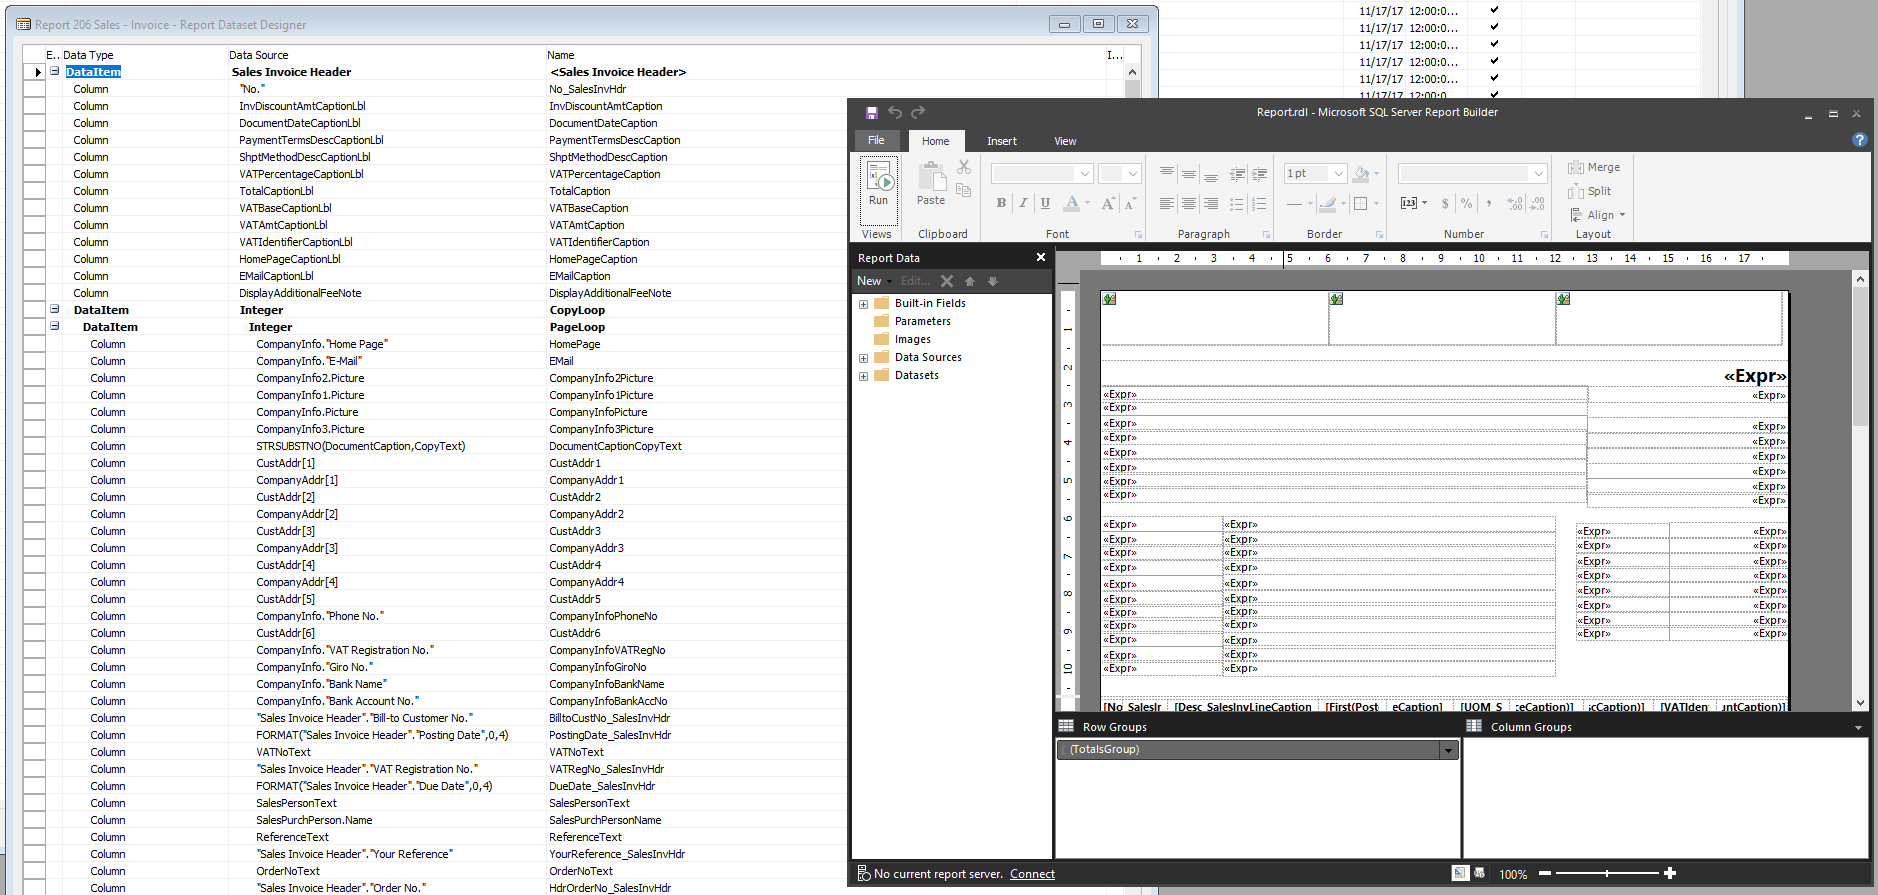Click the Connect report server link
This screenshot has width=1878, height=895.
[1032, 874]
